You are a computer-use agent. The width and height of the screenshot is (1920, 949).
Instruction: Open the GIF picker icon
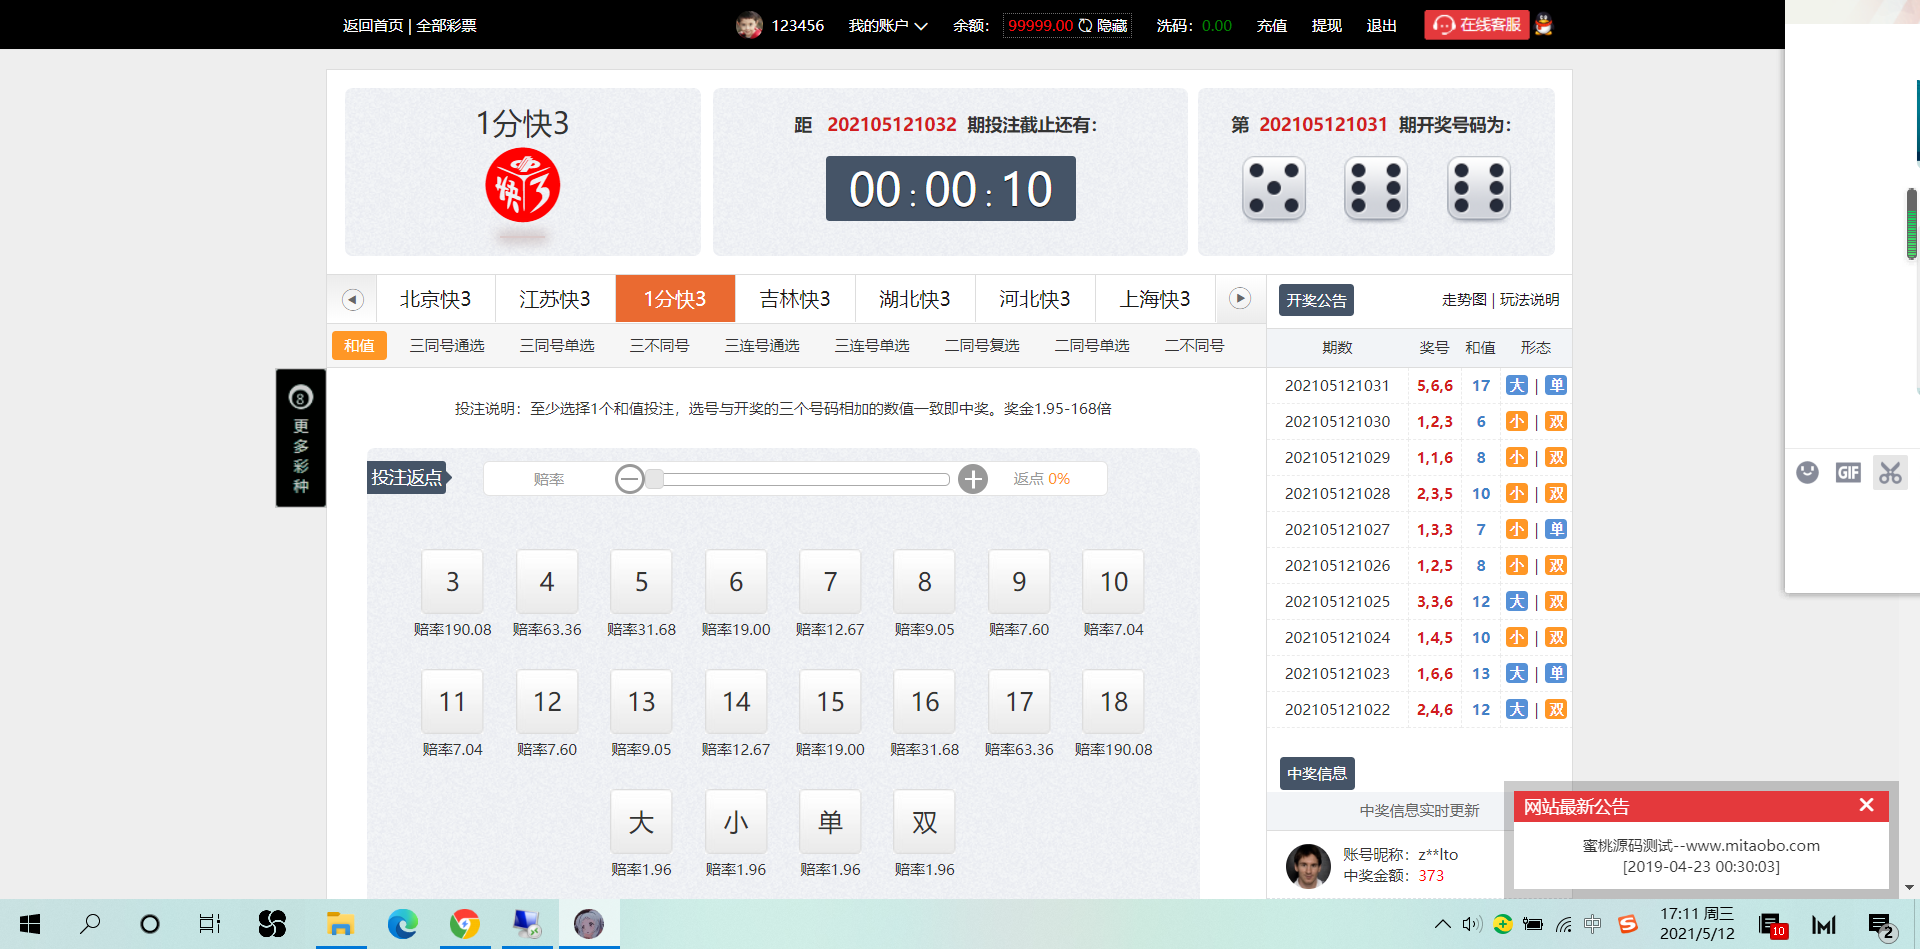pyautogui.click(x=1848, y=473)
